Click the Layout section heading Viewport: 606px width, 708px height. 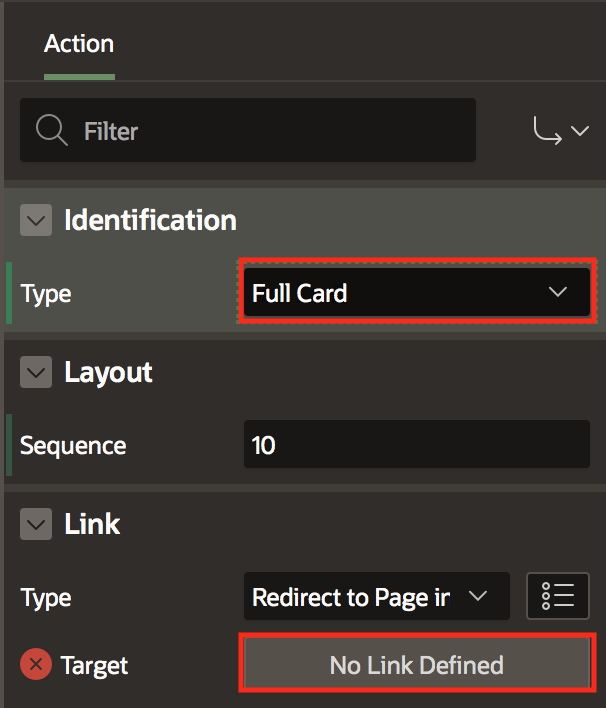tap(108, 373)
